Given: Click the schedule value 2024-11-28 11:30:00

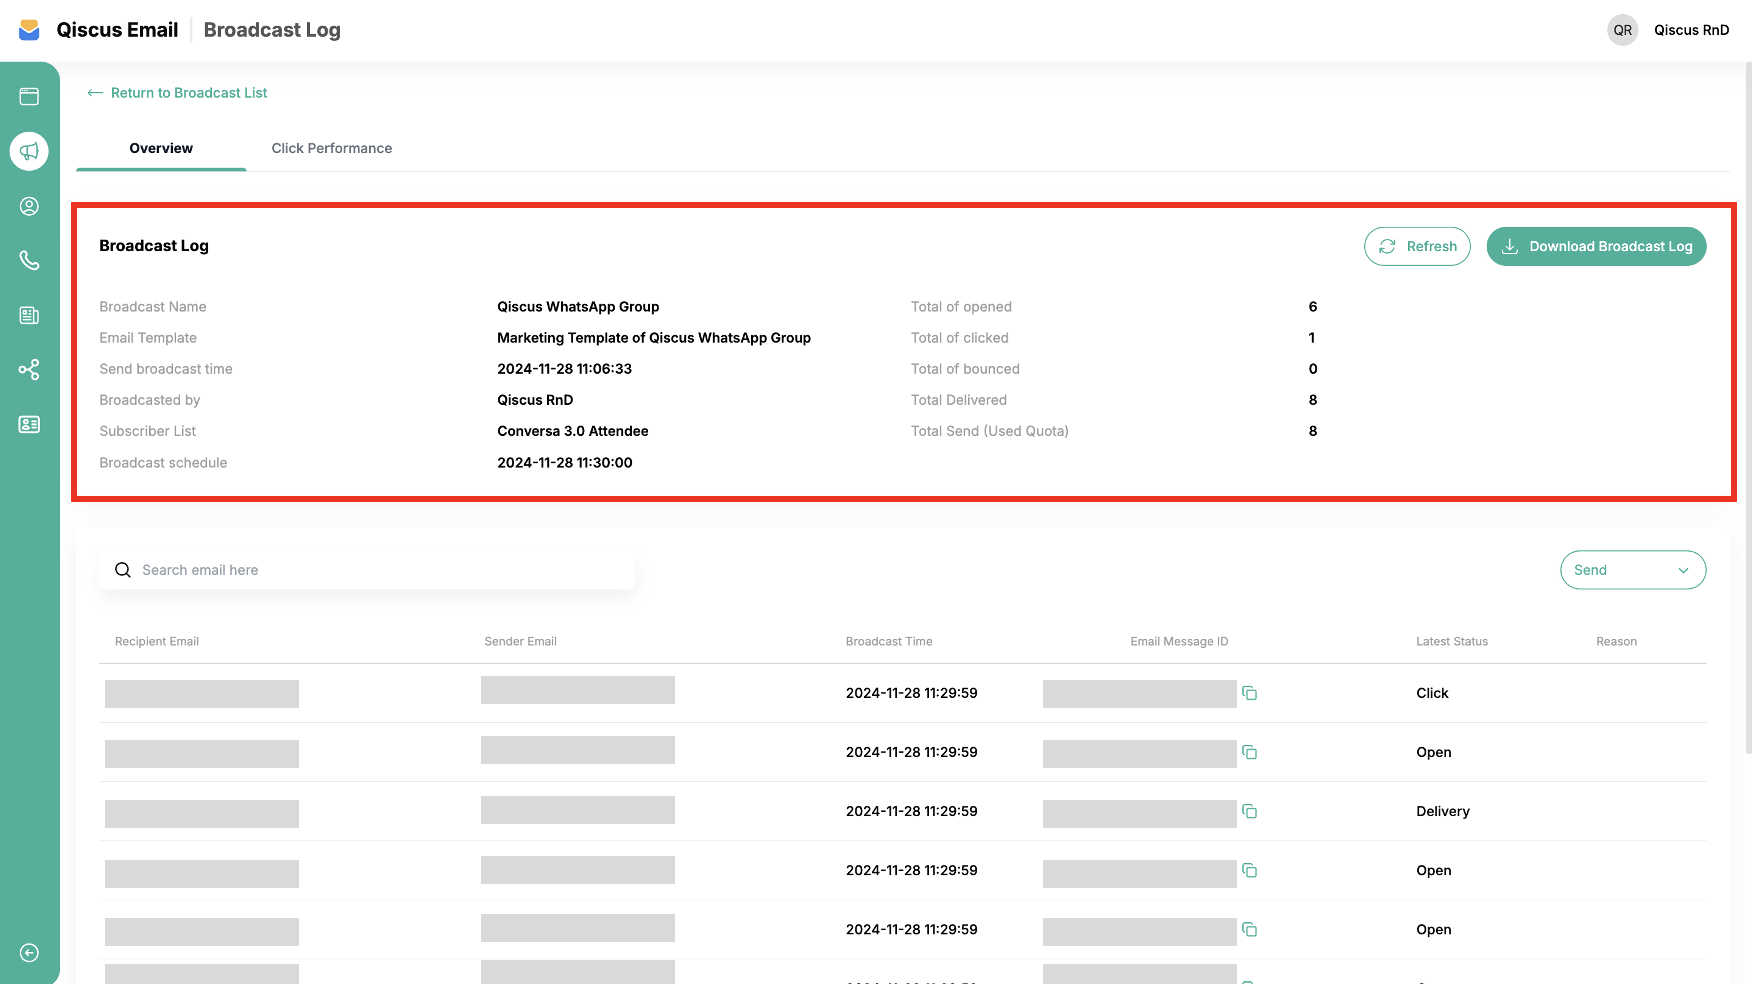Looking at the screenshot, I should point(564,463).
